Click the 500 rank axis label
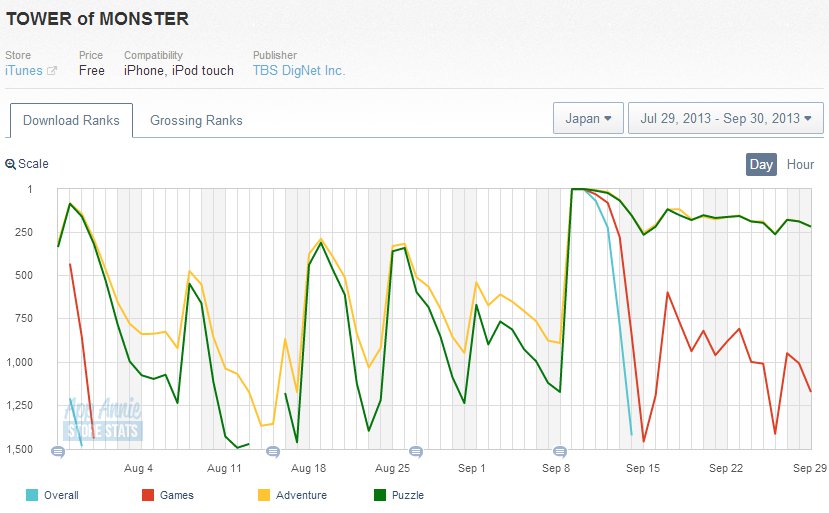 coord(24,276)
